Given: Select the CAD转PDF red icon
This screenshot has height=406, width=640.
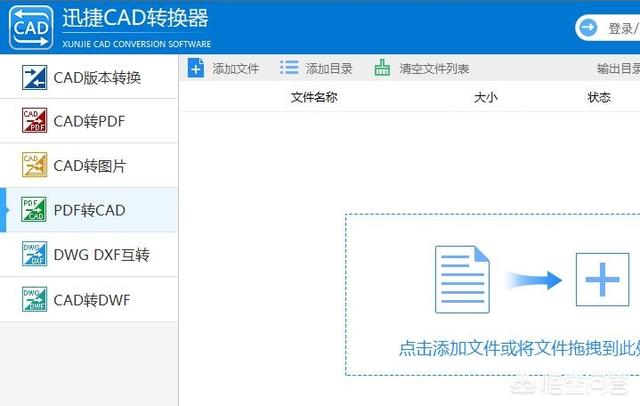Looking at the screenshot, I should point(34,120).
